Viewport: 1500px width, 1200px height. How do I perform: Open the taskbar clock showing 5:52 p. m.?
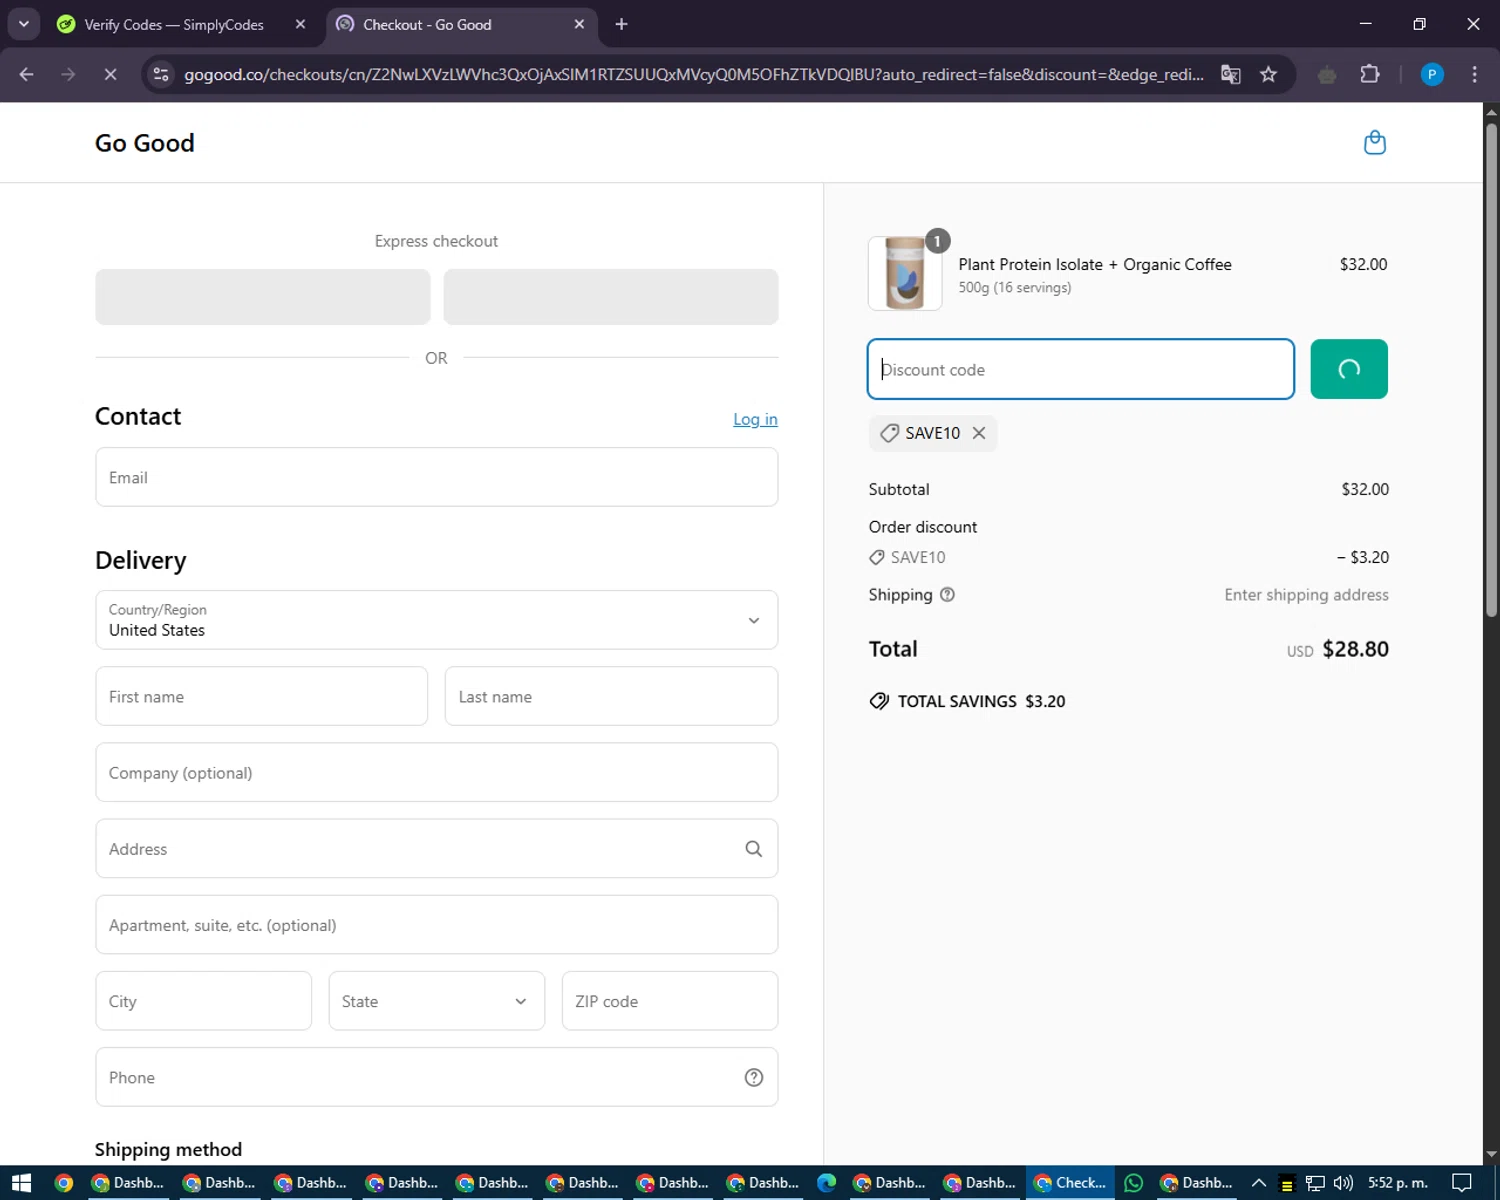(1398, 1183)
